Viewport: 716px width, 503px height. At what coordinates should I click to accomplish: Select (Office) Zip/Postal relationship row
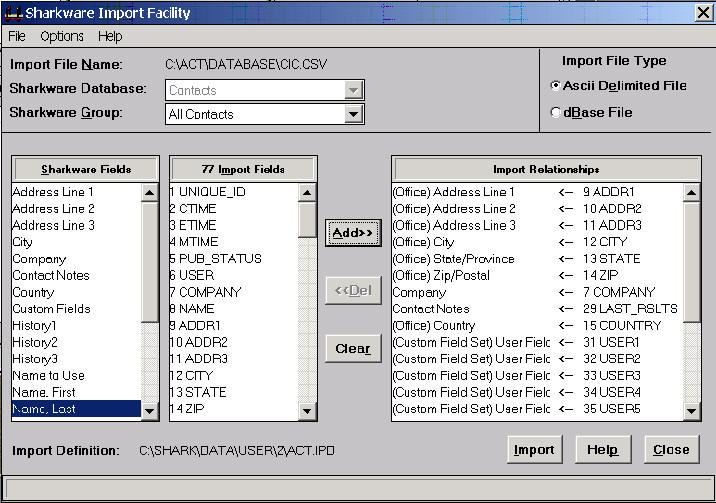point(537,275)
